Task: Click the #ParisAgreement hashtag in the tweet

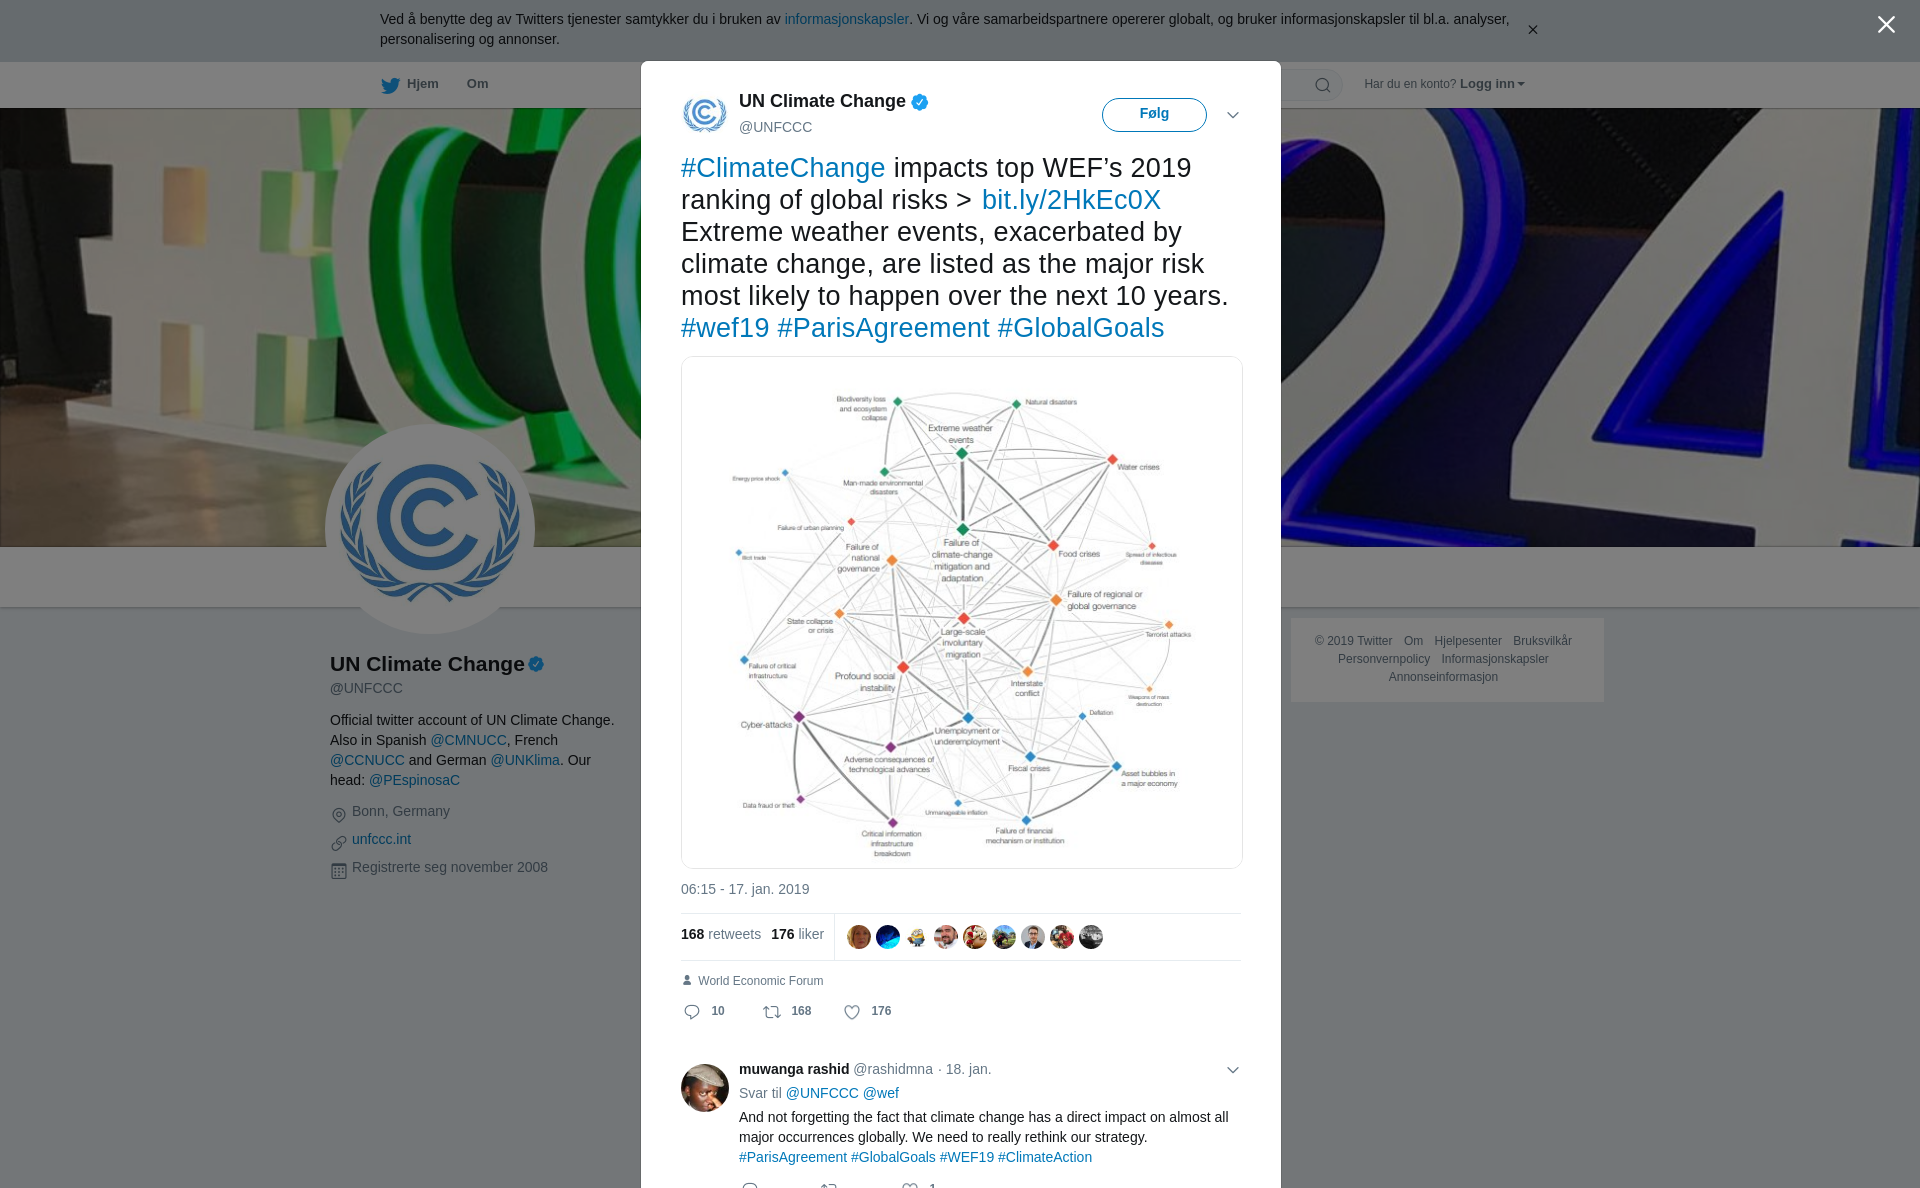Action: pyautogui.click(x=883, y=328)
